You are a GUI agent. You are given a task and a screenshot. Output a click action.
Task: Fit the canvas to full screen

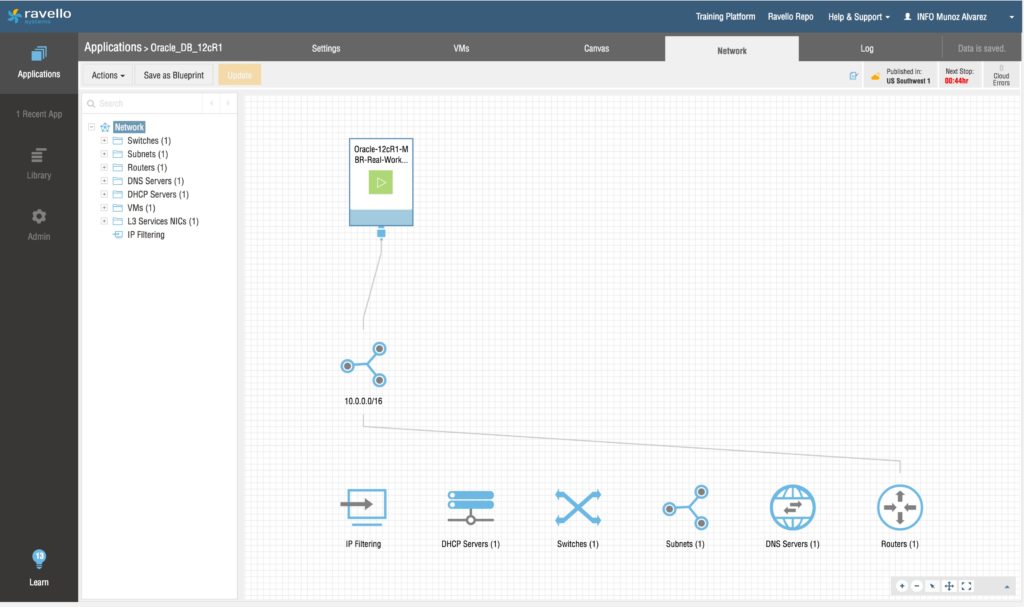pyautogui.click(x=966, y=586)
